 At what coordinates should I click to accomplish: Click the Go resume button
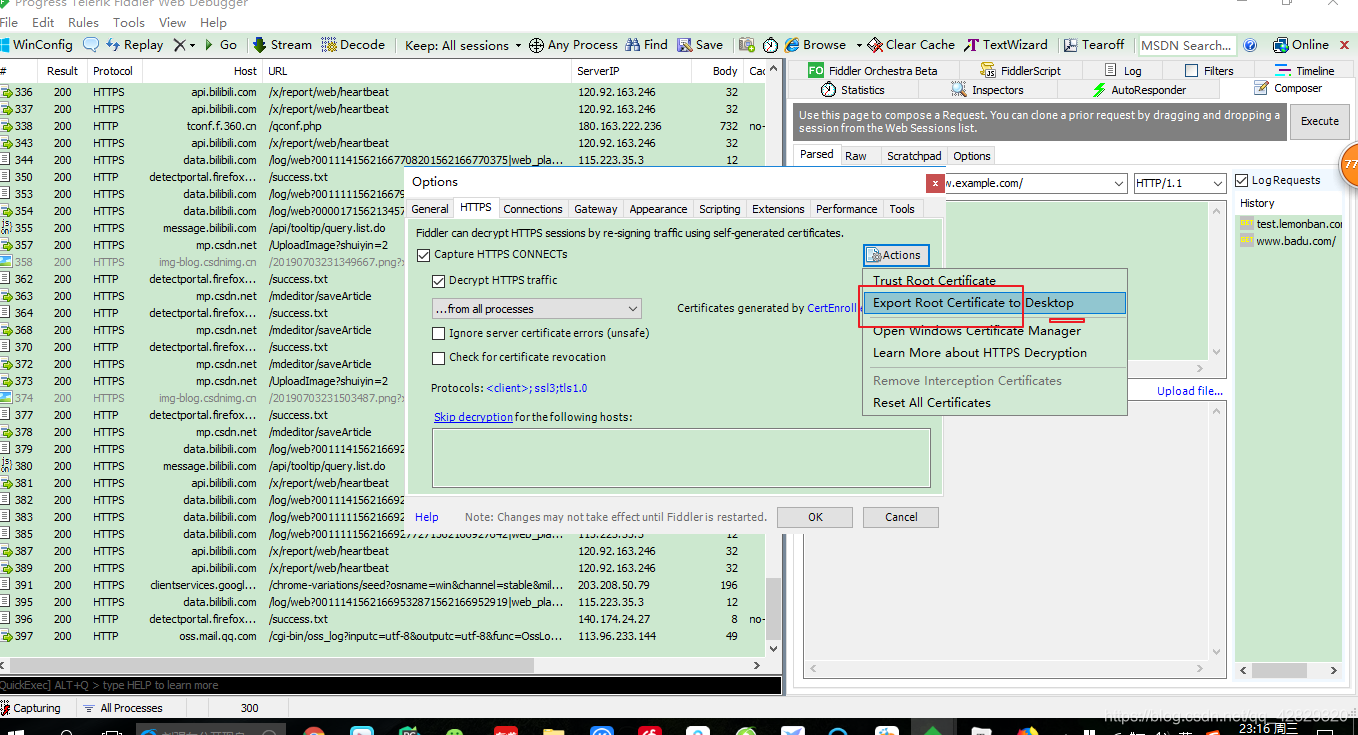point(221,45)
